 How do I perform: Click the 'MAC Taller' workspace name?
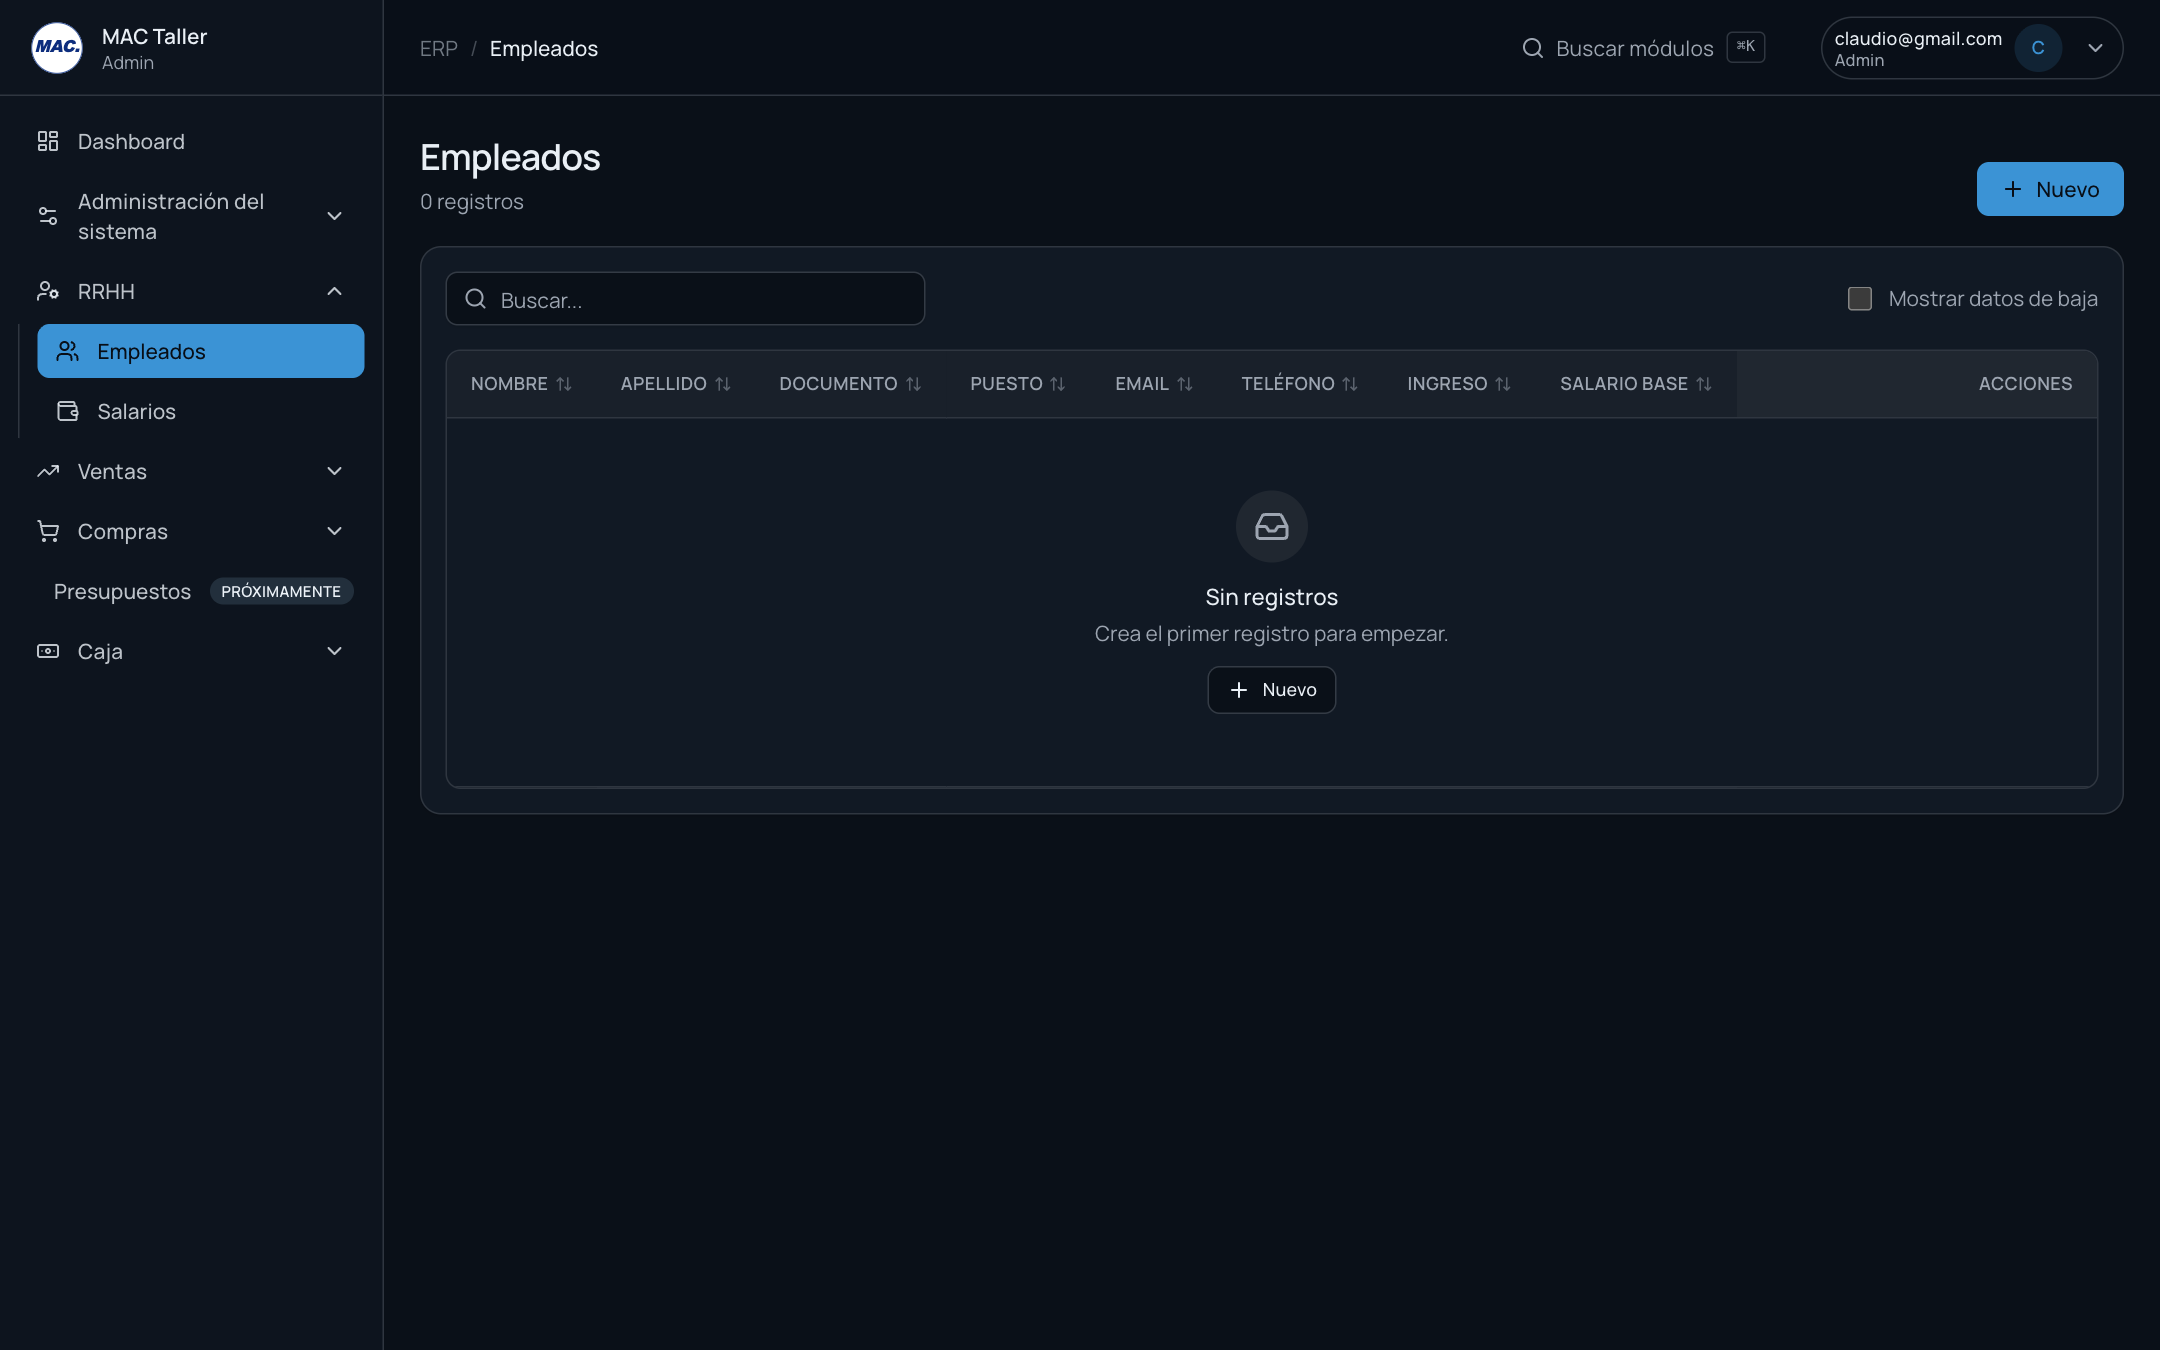[x=154, y=37]
